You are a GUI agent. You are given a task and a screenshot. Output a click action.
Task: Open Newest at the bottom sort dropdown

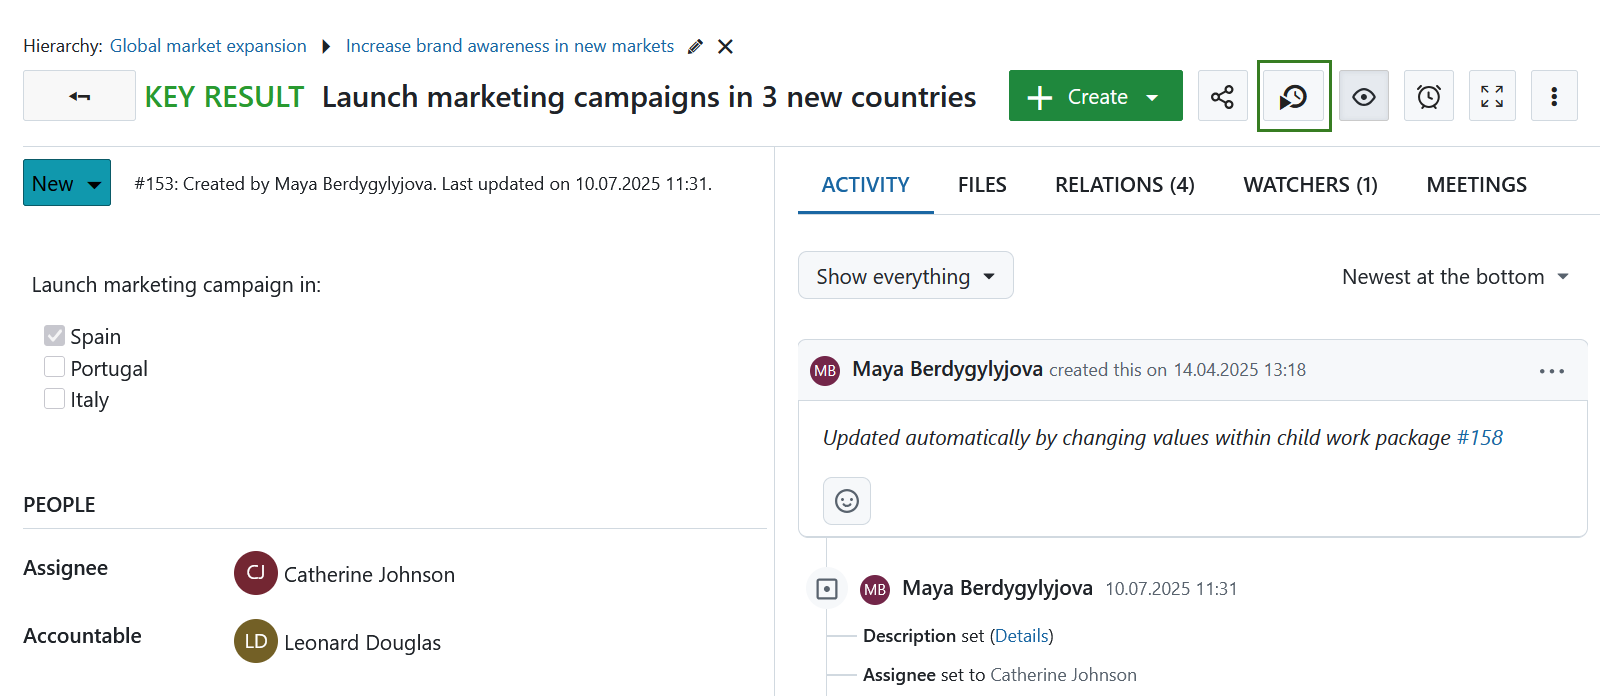point(1455,277)
